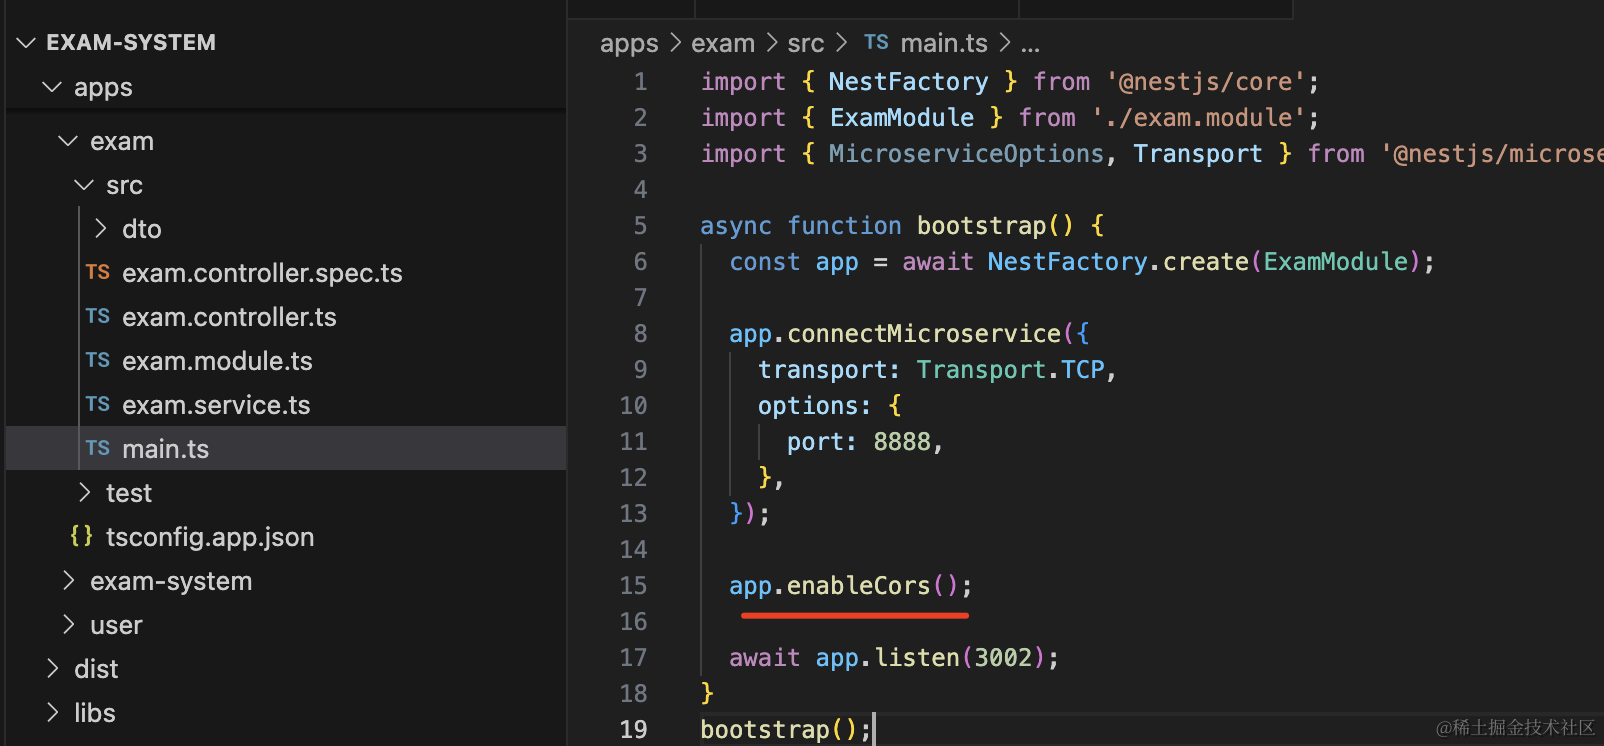Click the TS icon of exam.module.ts

(98, 360)
